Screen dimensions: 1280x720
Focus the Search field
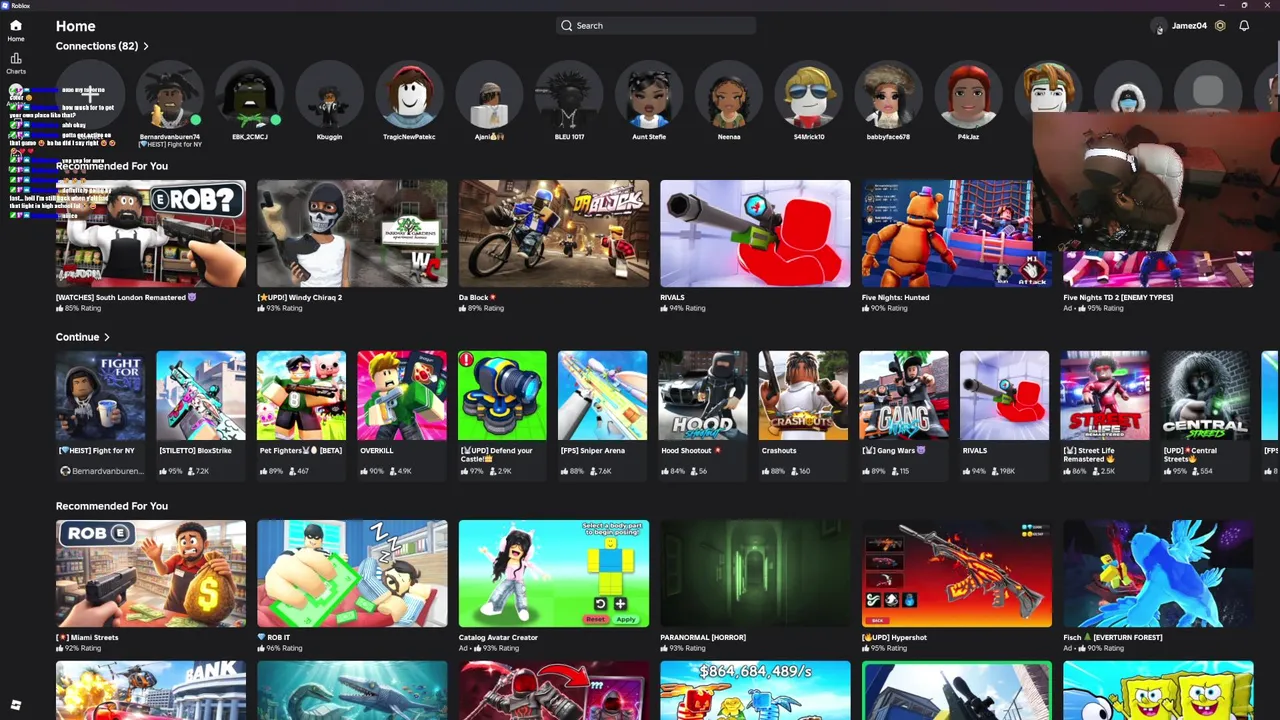pos(655,26)
